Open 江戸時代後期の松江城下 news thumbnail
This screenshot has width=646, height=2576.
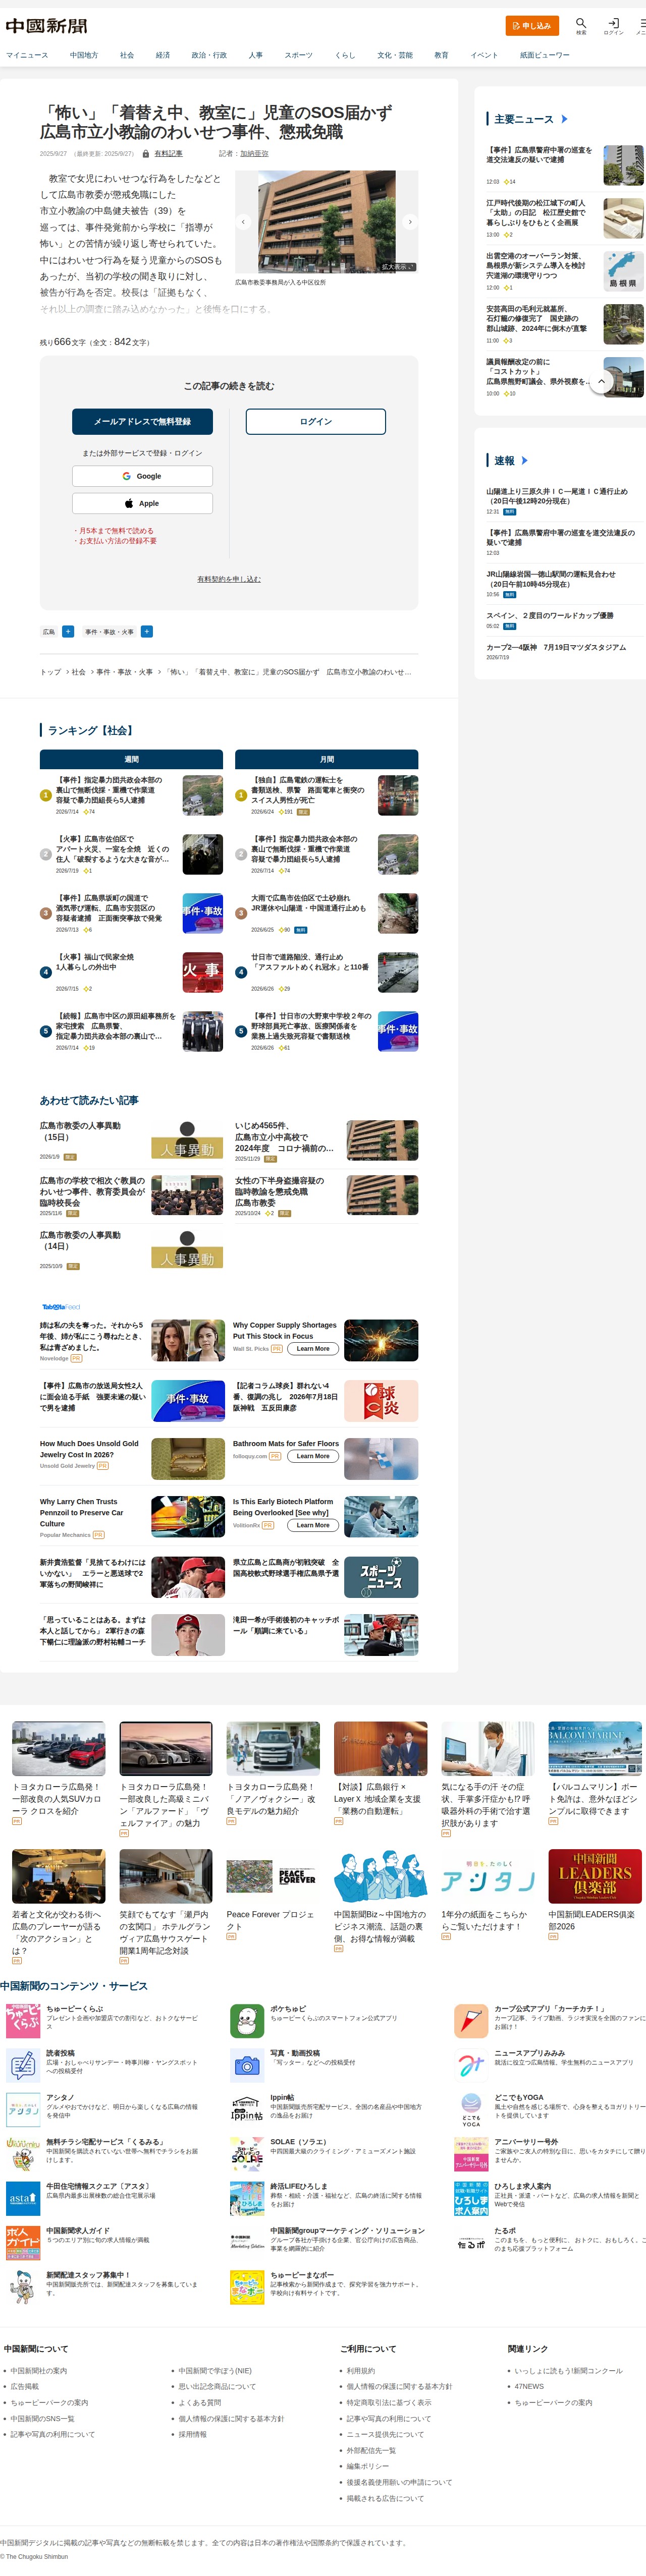624,218
